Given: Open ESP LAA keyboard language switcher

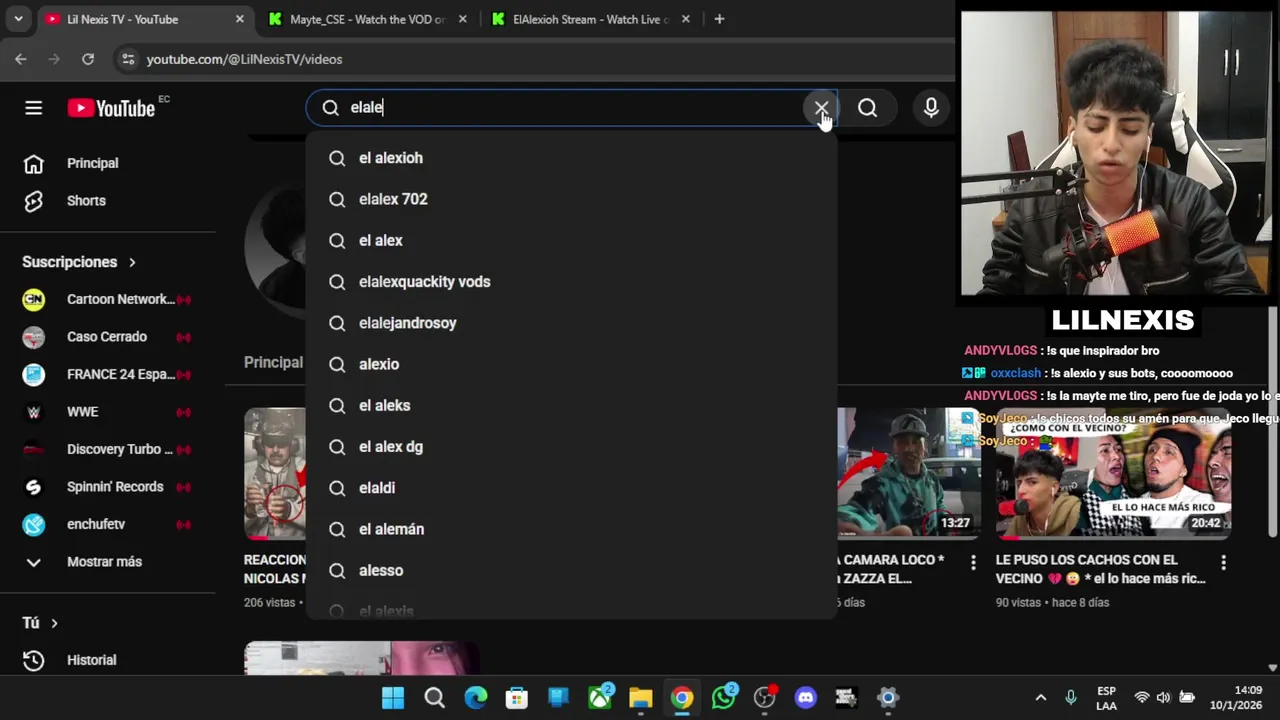Looking at the screenshot, I should tap(1106, 698).
